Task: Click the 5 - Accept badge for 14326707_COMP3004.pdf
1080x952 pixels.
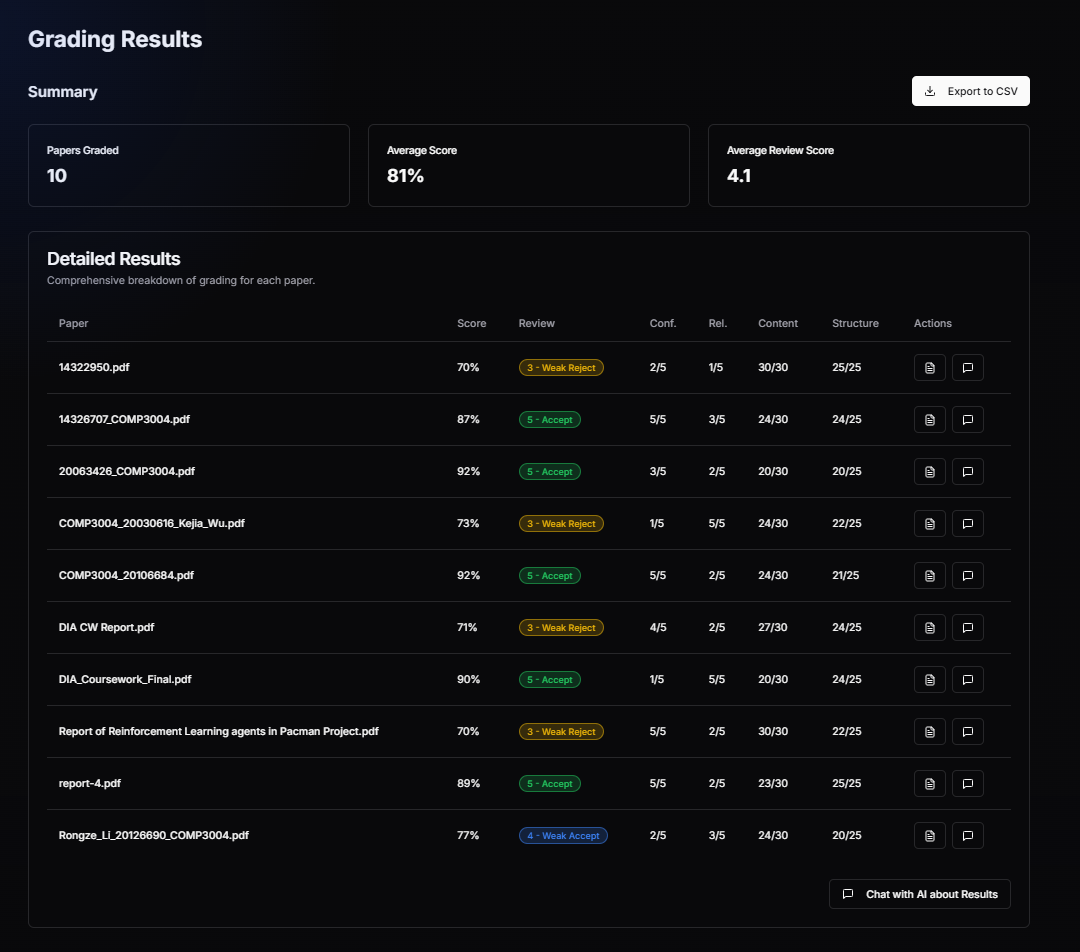Action: tap(549, 419)
